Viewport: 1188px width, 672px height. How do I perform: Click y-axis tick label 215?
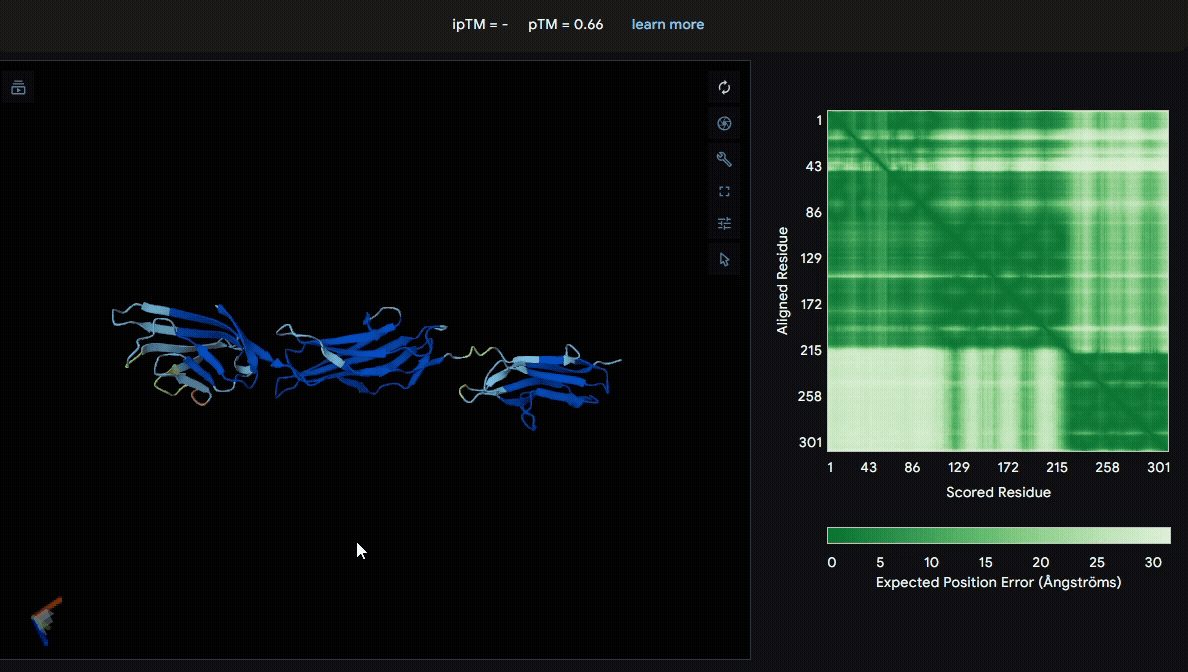(811, 350)
